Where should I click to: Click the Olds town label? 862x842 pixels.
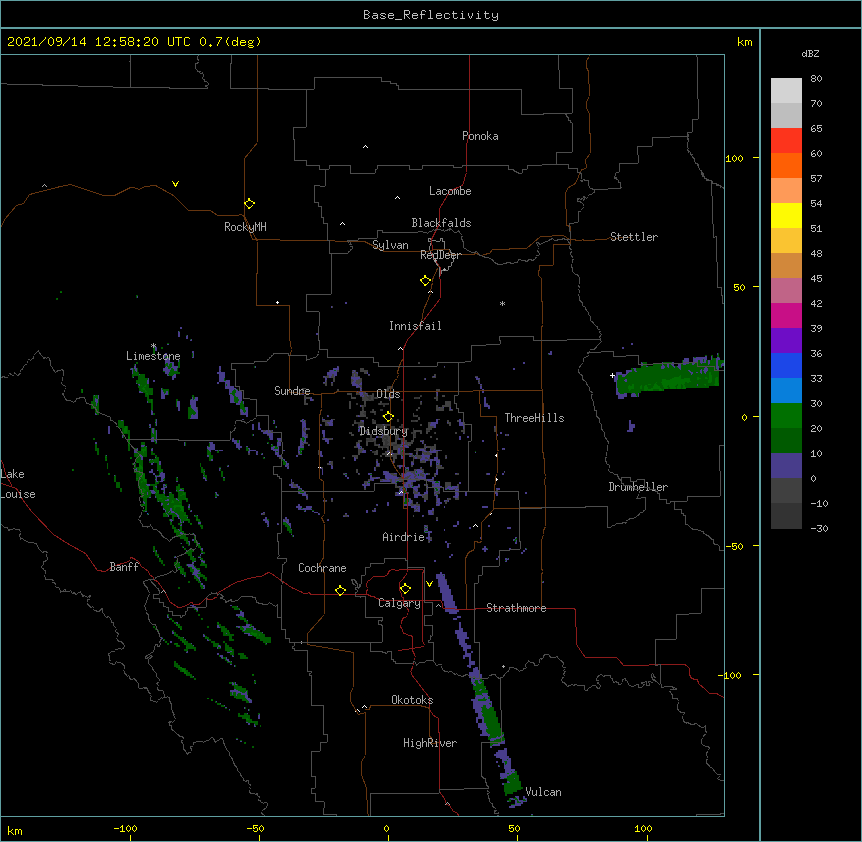(x=388, y=394)
